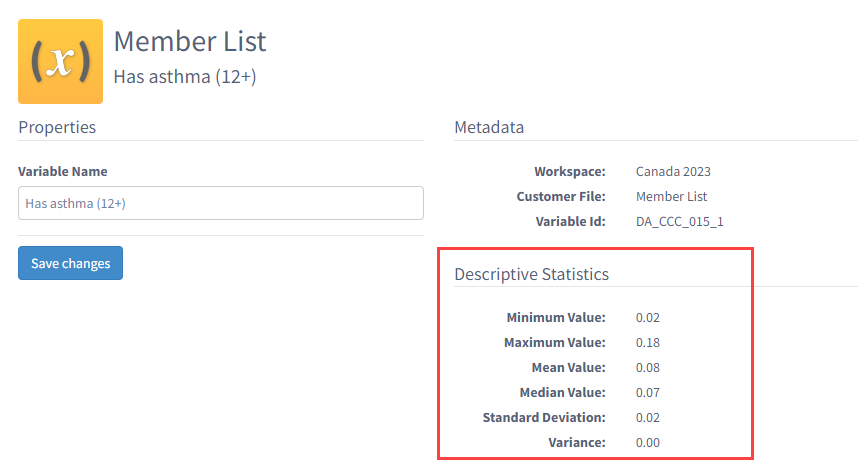Viewport: 858px width, 460px height.
Task: Click the 'Median Value:' label
Action: [x=563, y=393]
